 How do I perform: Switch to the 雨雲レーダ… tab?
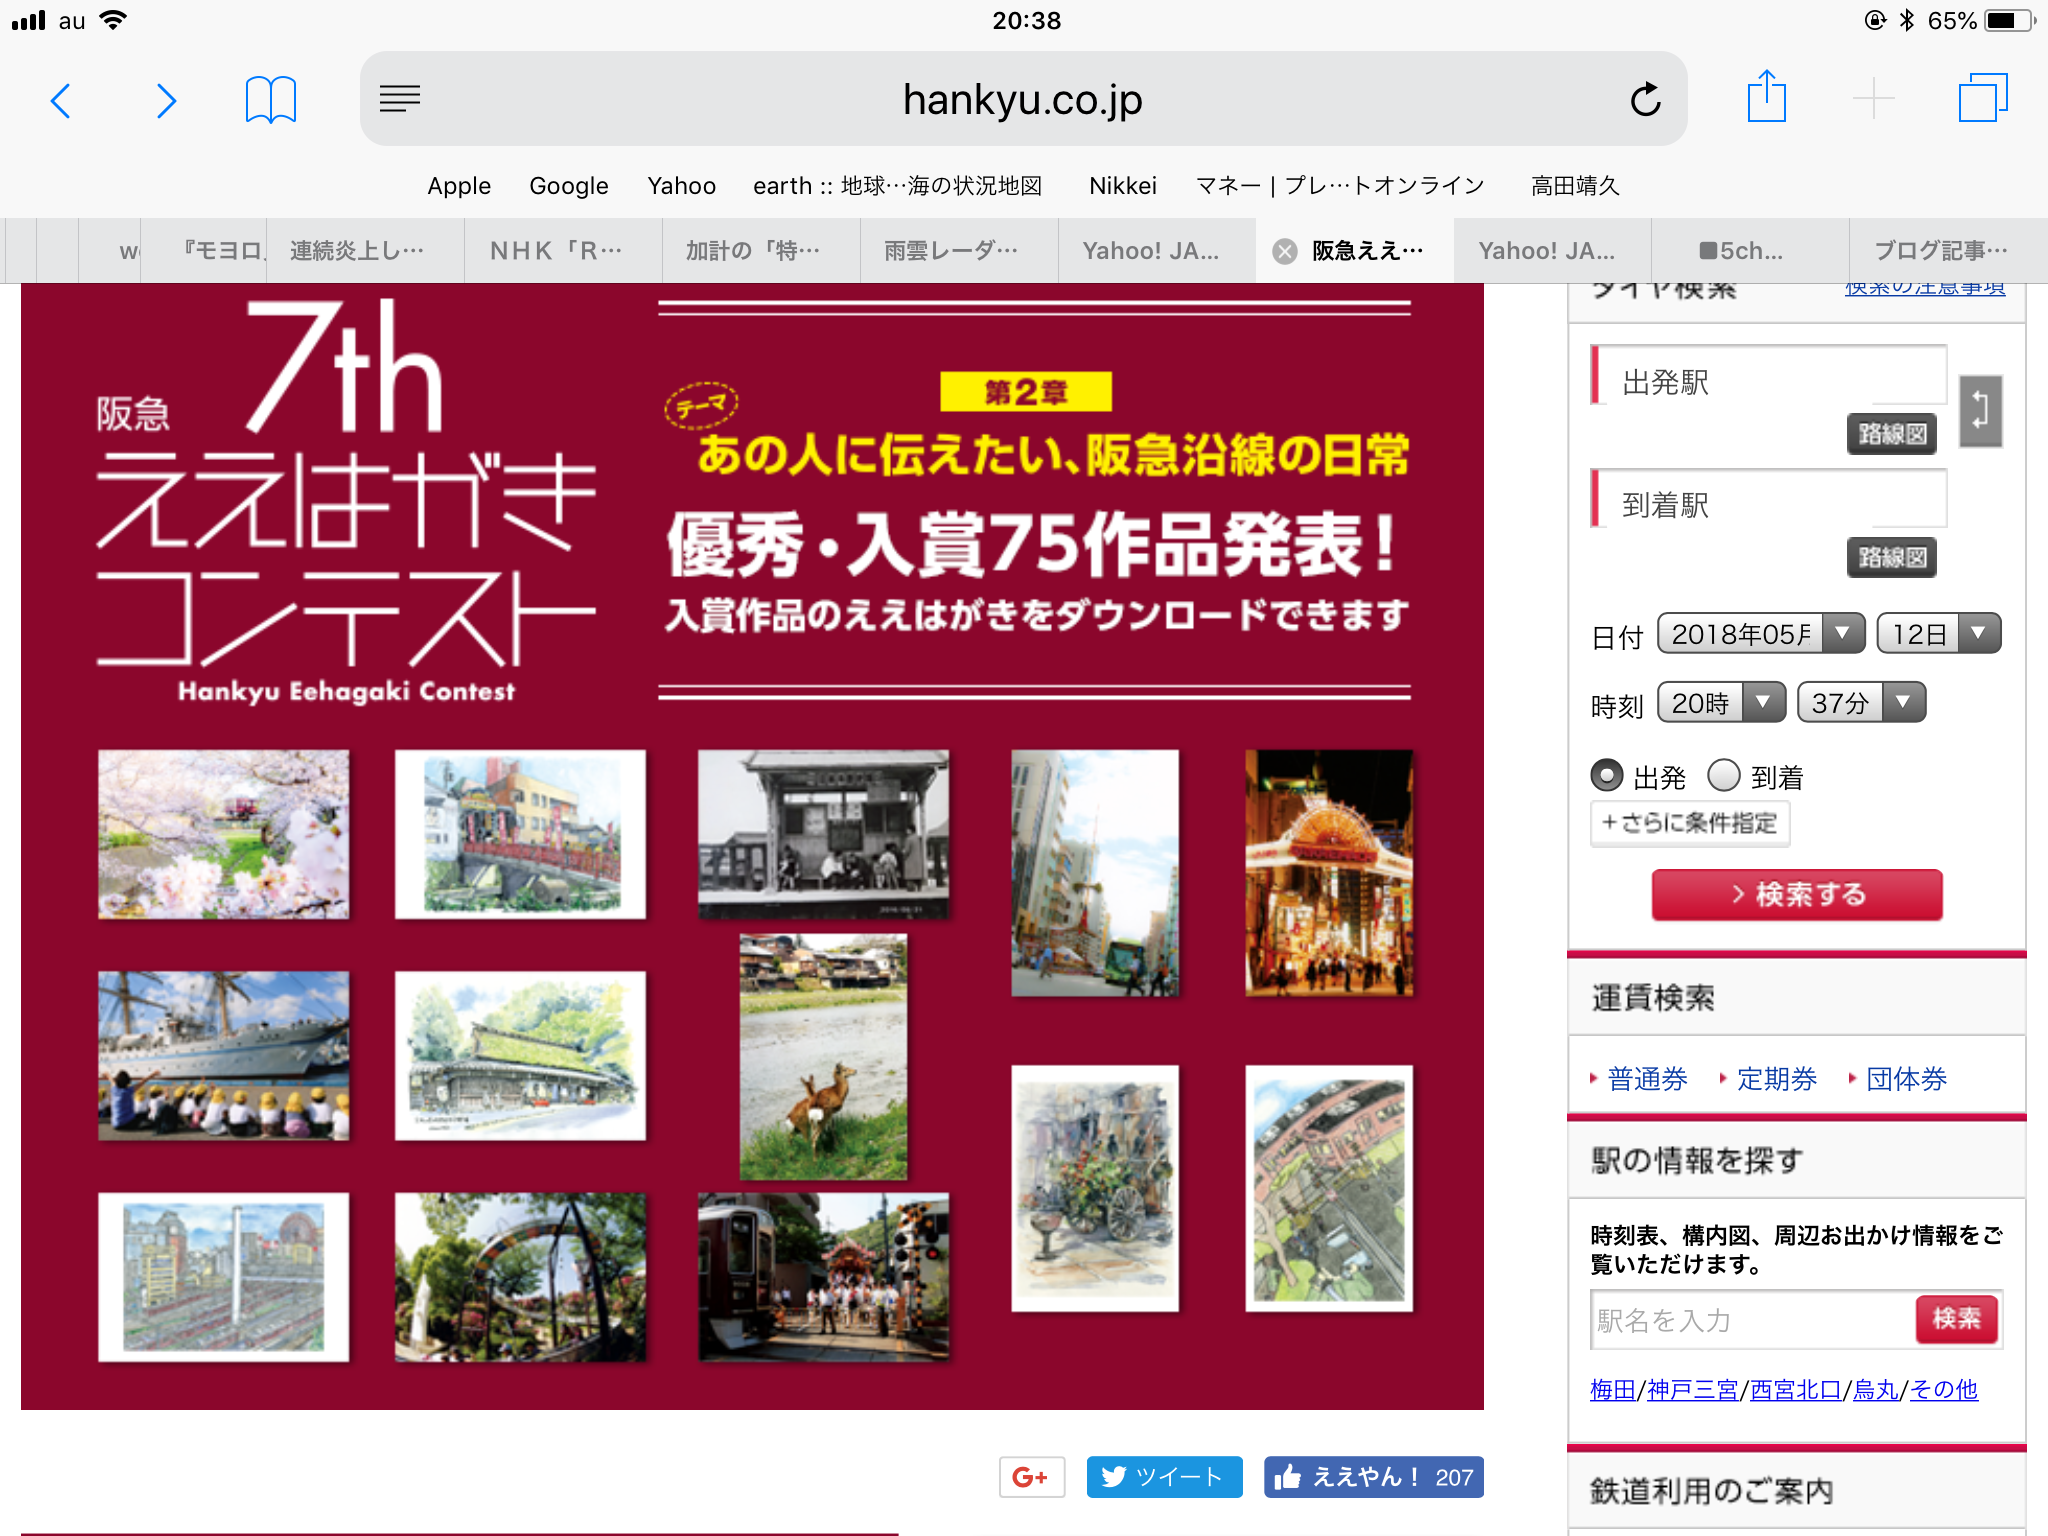pos(959,251)
